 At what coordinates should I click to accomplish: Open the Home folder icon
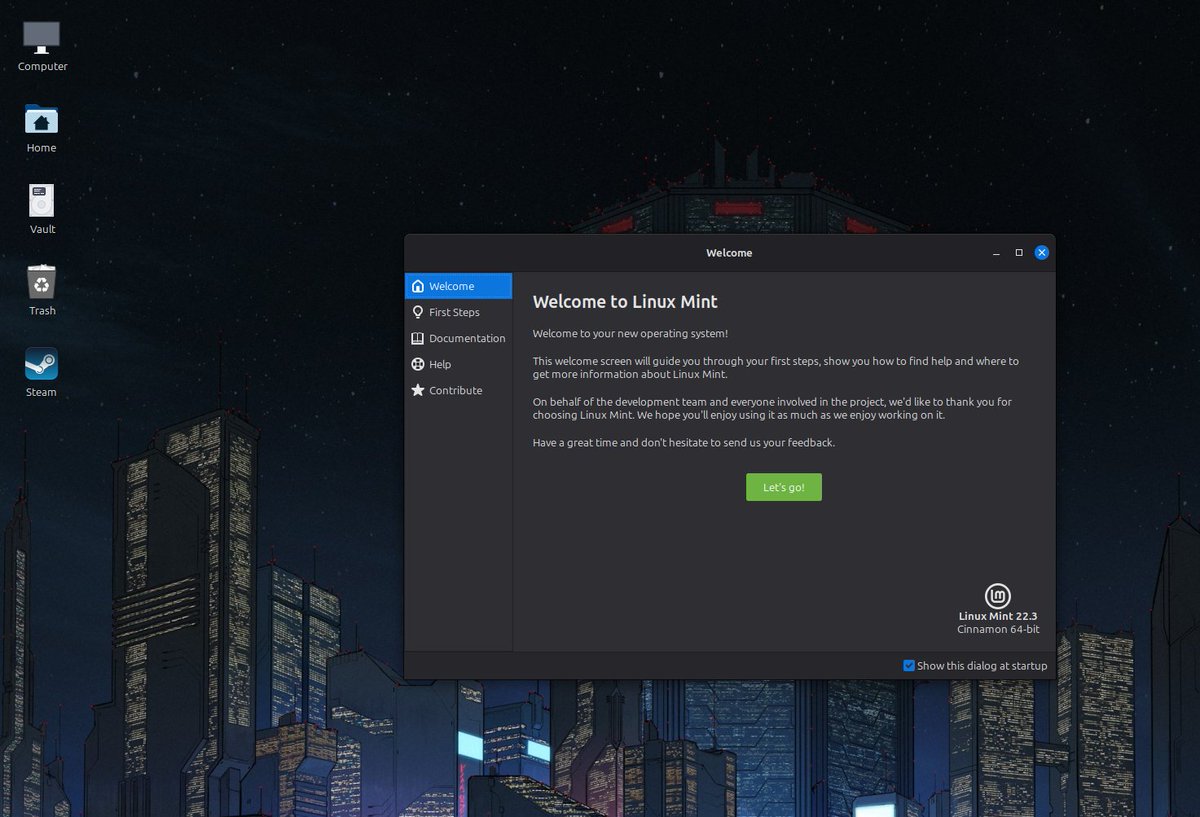[x=41, y=120]
